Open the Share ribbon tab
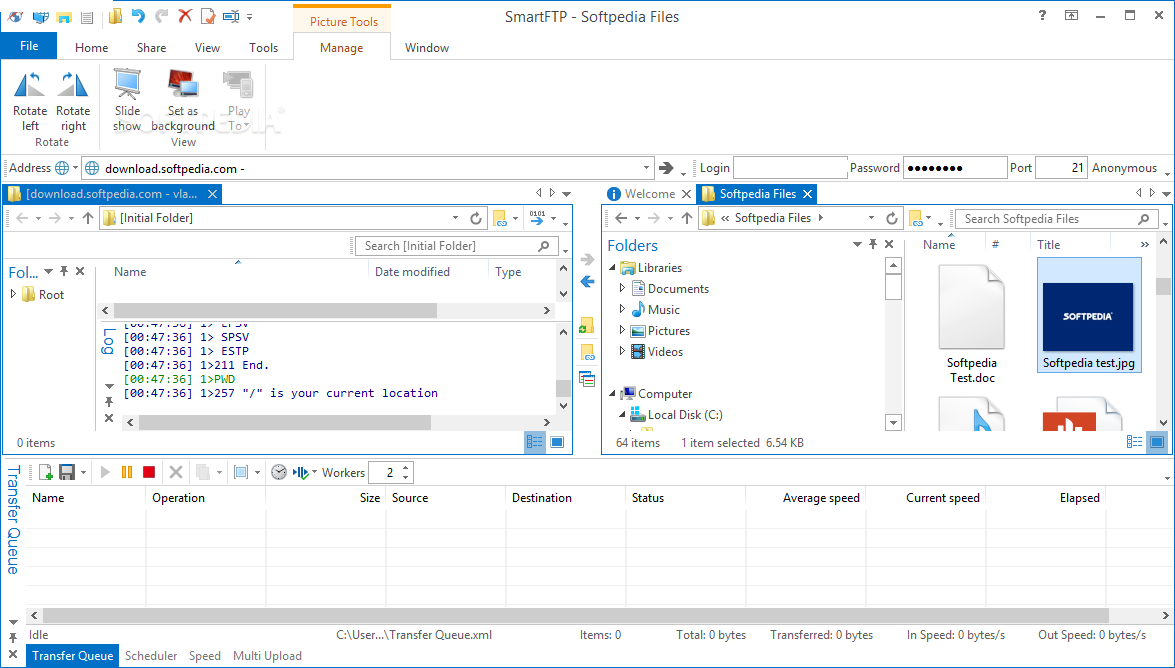The height and width of the screenshot is (668, 1175). (151, 47)
